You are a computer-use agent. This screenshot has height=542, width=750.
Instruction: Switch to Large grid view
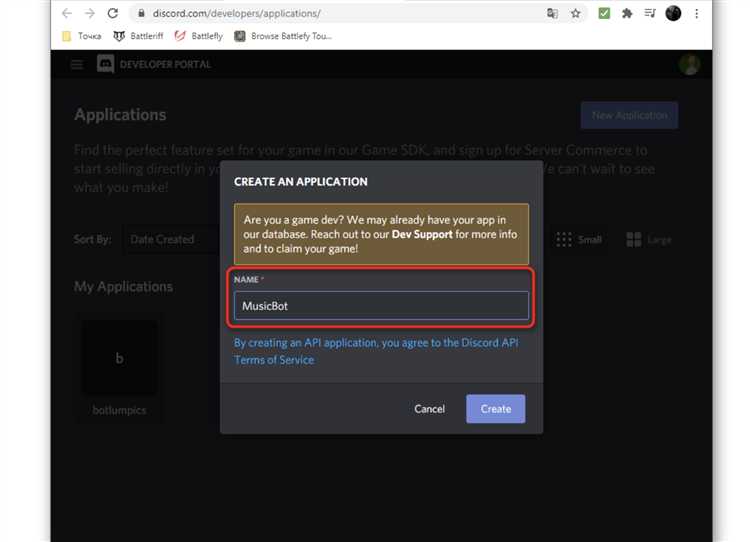coord(649,239)
